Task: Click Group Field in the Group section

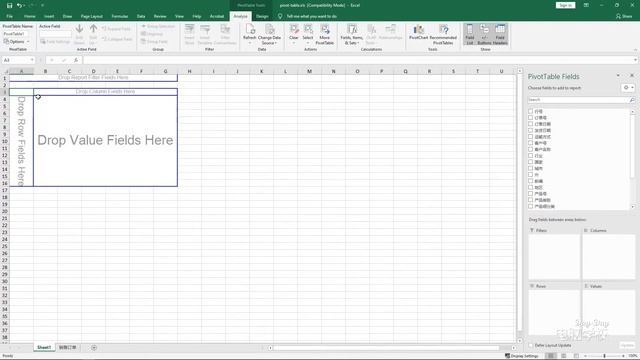Action: [x=154, y=41]
